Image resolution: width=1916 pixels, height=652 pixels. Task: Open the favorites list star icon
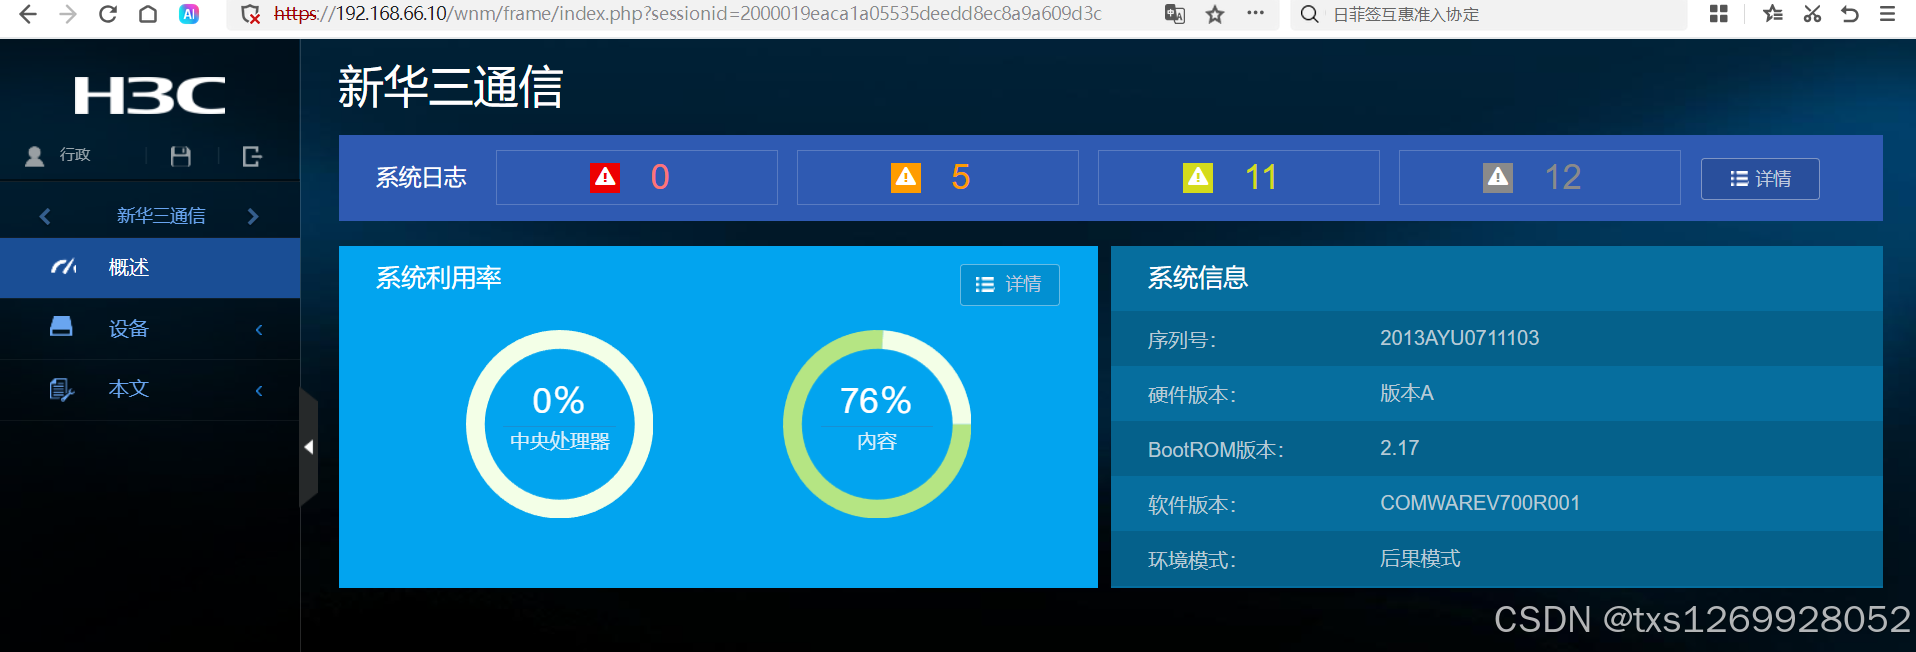click(1773, 14)
